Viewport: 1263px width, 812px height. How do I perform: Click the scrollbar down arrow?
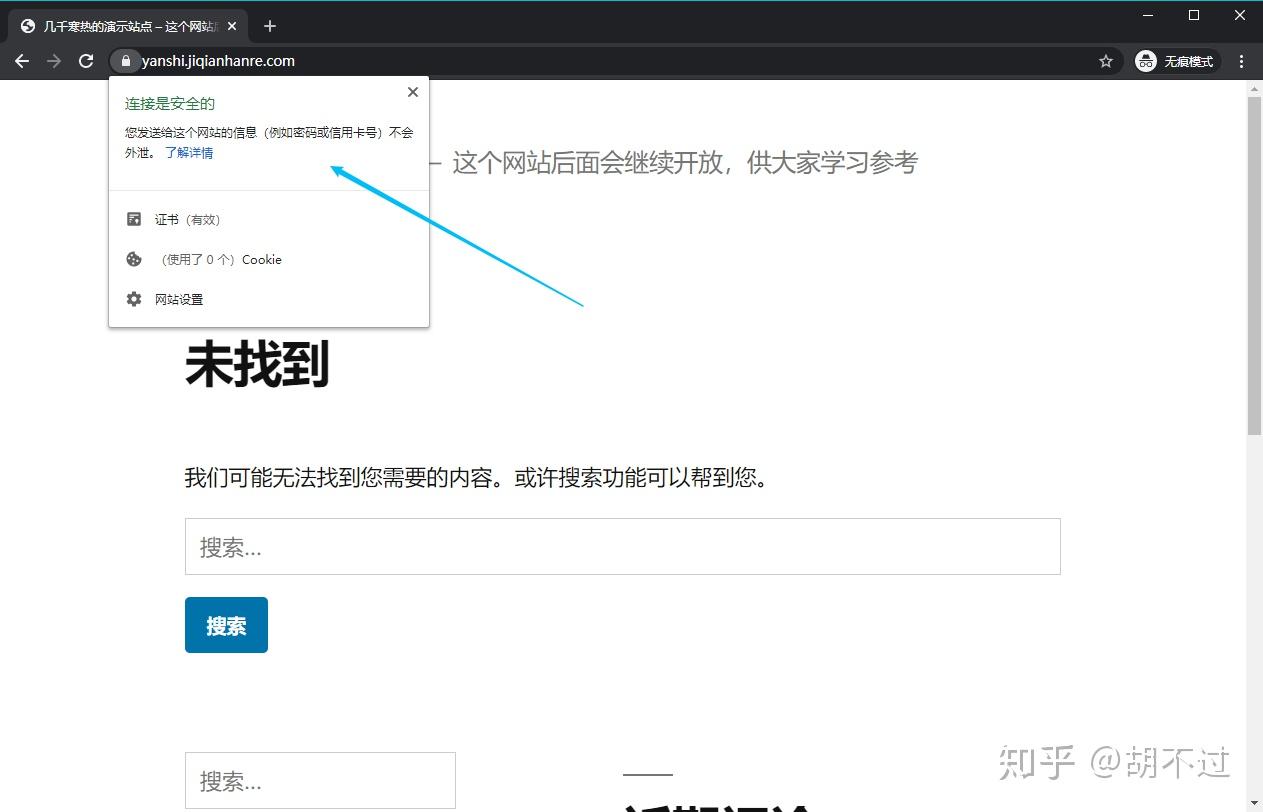tap(1255, 803)
